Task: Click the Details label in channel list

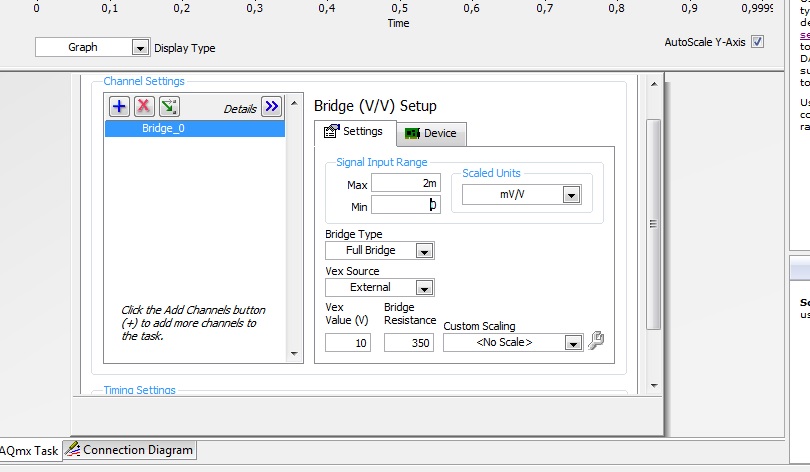Action: pyautogui.click(x=240, y=109)
